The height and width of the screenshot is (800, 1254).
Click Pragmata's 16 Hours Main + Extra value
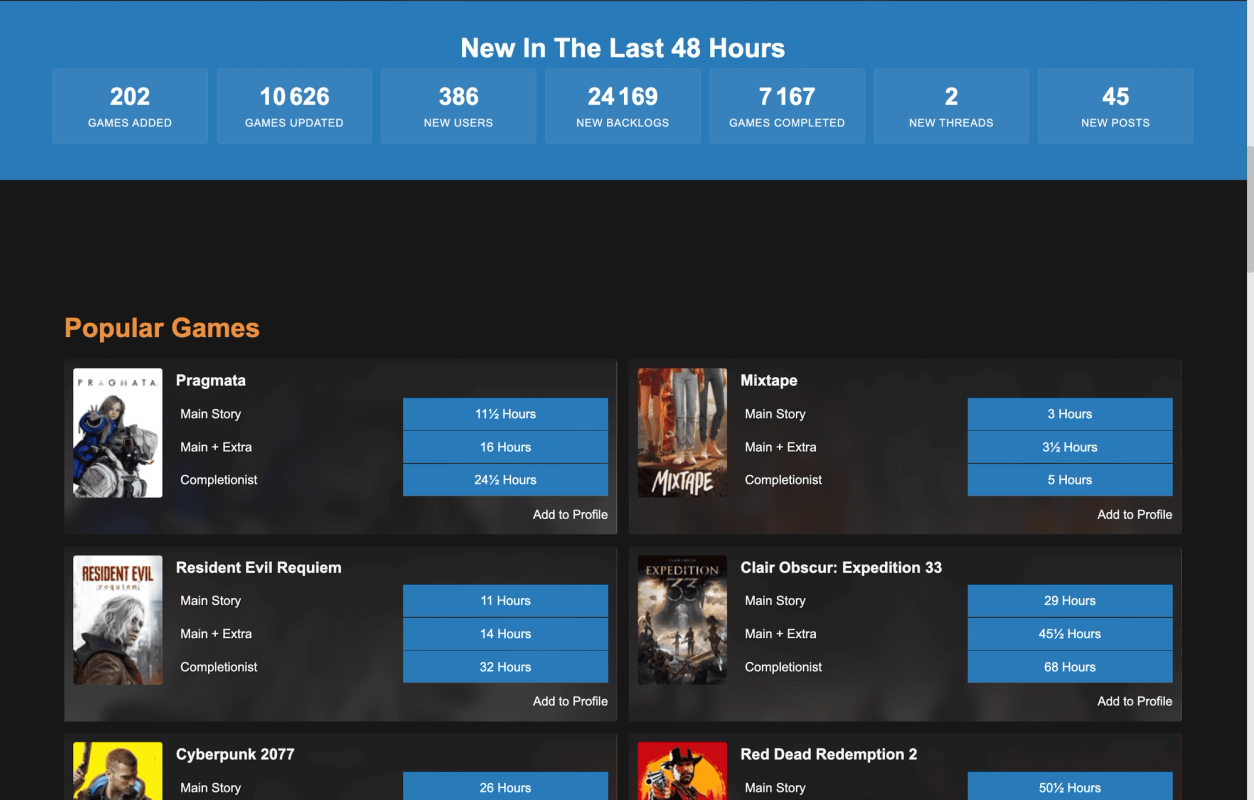pyautogui.click(x=506, y=447)
